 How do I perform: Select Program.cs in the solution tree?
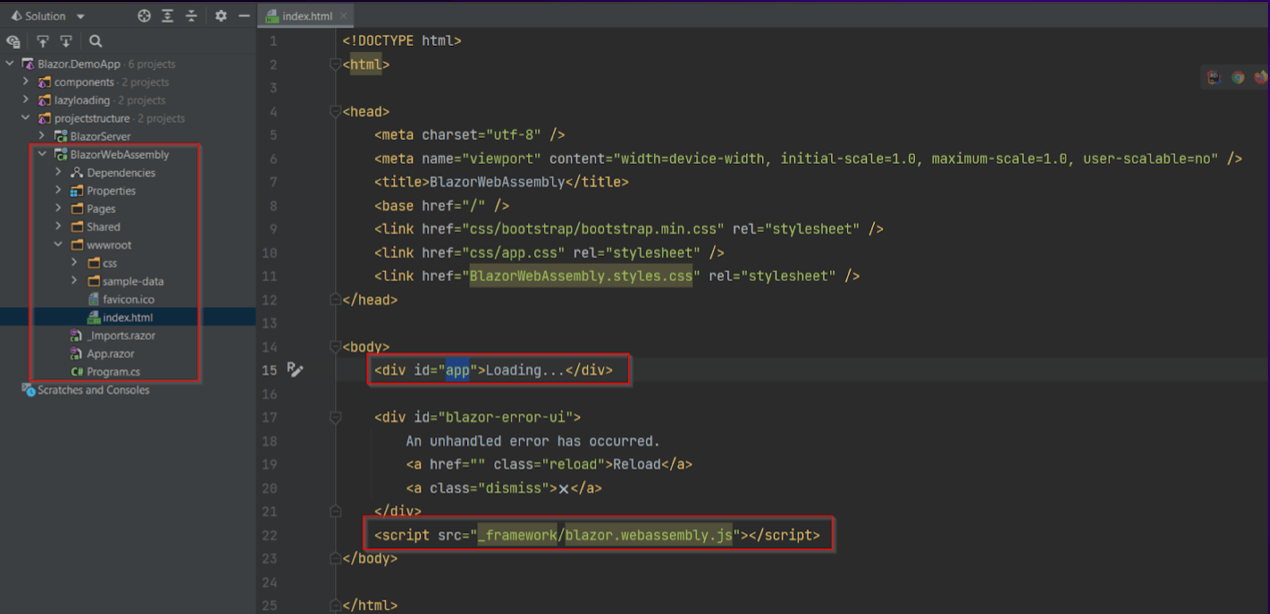(113, 372)
